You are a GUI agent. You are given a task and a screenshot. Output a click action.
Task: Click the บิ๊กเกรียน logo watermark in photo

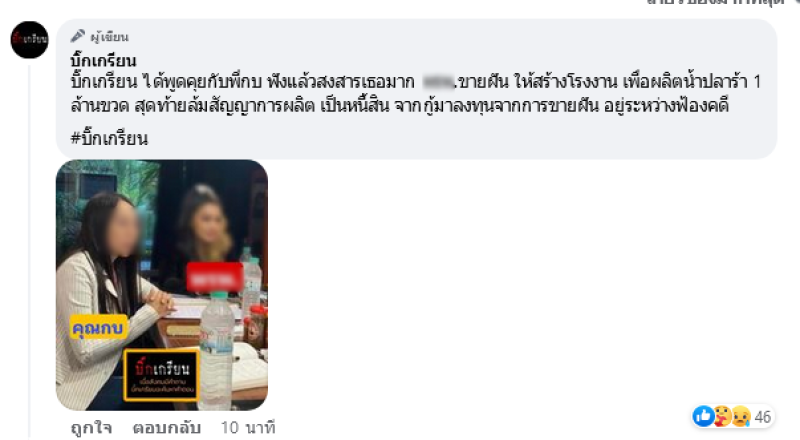(x=161, y=375)
